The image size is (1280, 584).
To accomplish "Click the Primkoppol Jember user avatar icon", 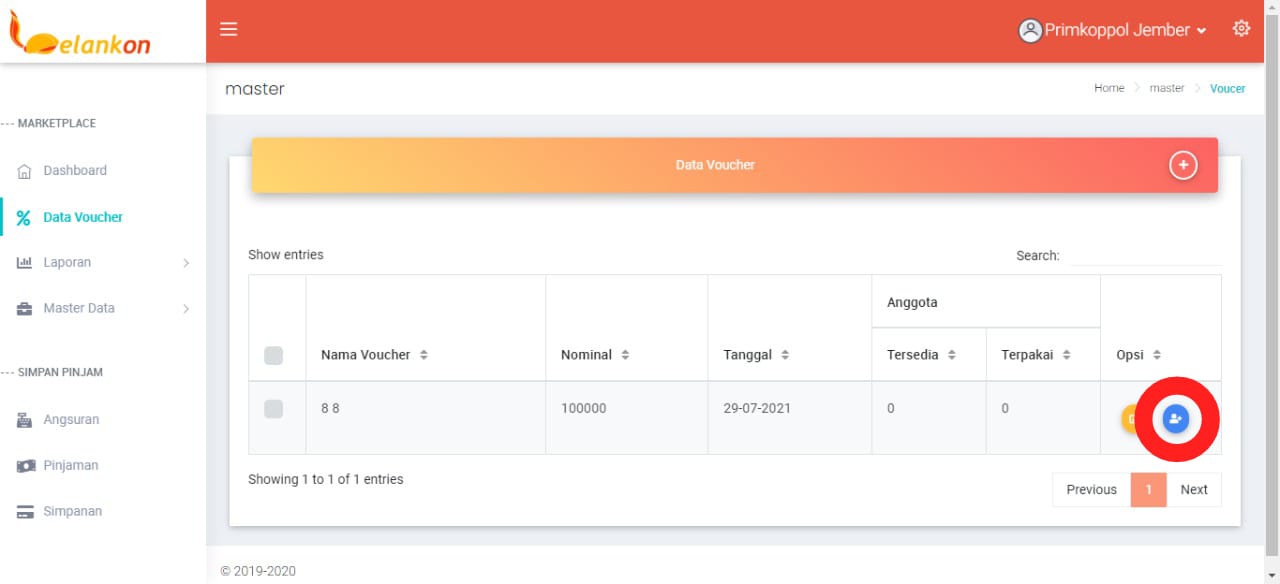I will pyautogui.click(x=1030, y=30).
